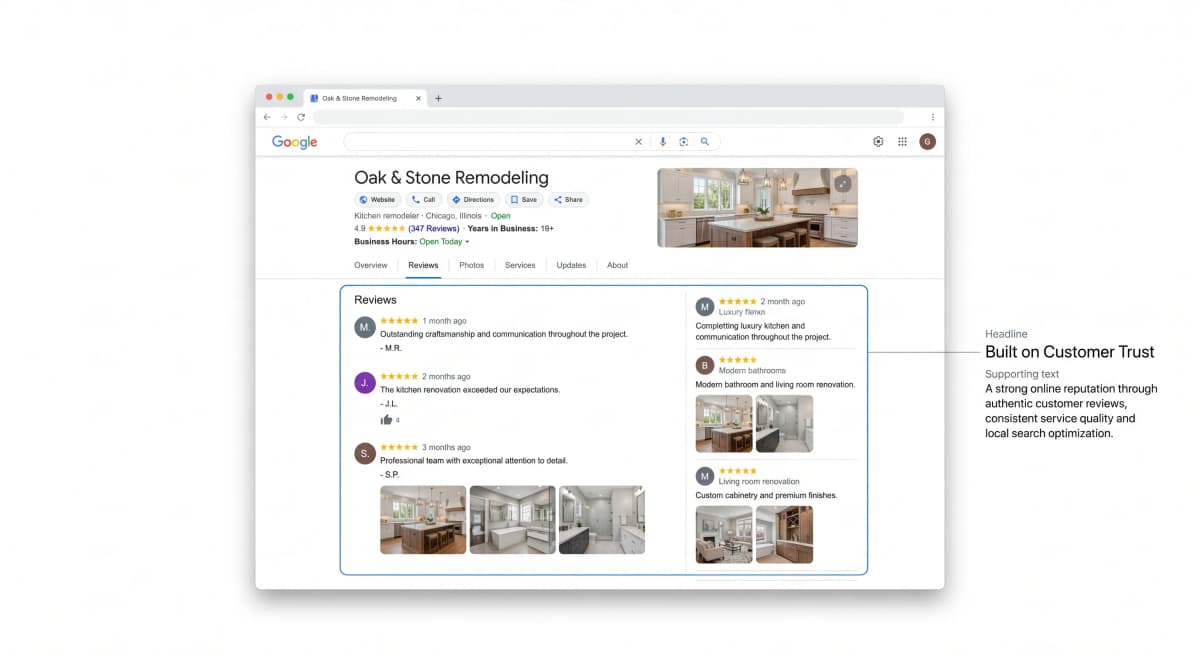Click 'Outstanding craftsmanship and communication' review text
Image resolution: width=1200 pixels, height=670 pixels.
pos(504,334)
